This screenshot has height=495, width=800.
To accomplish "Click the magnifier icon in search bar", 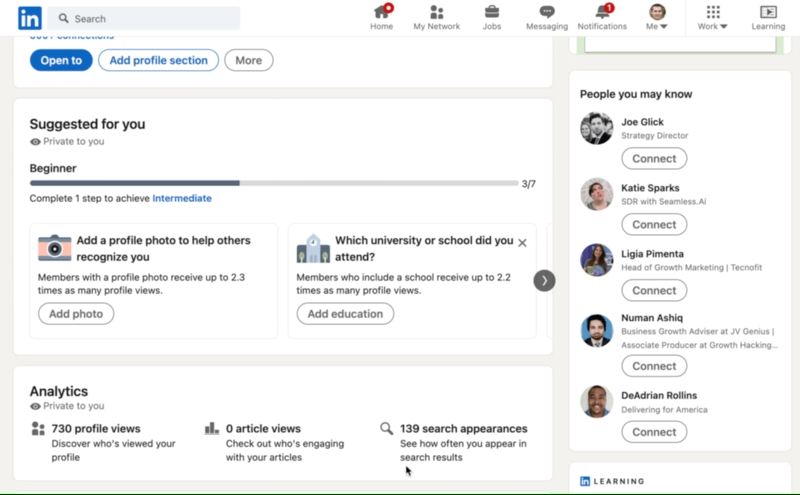I will click(x=63, y=18).
